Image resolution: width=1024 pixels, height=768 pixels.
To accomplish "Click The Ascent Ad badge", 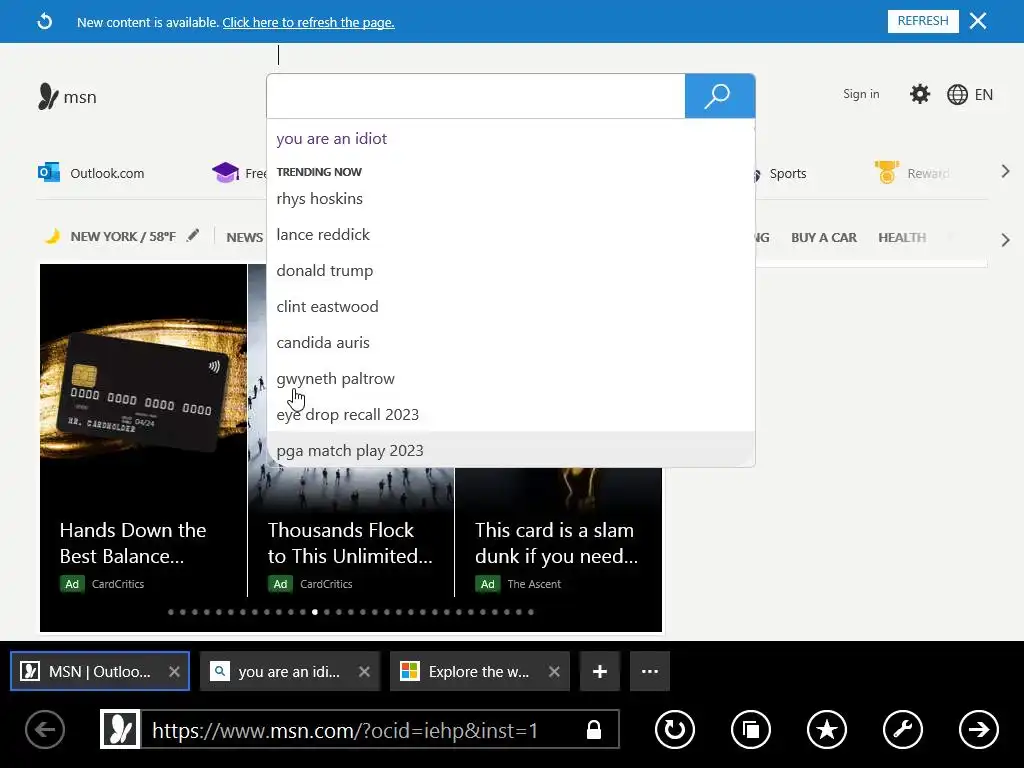I will pos(488,584).
